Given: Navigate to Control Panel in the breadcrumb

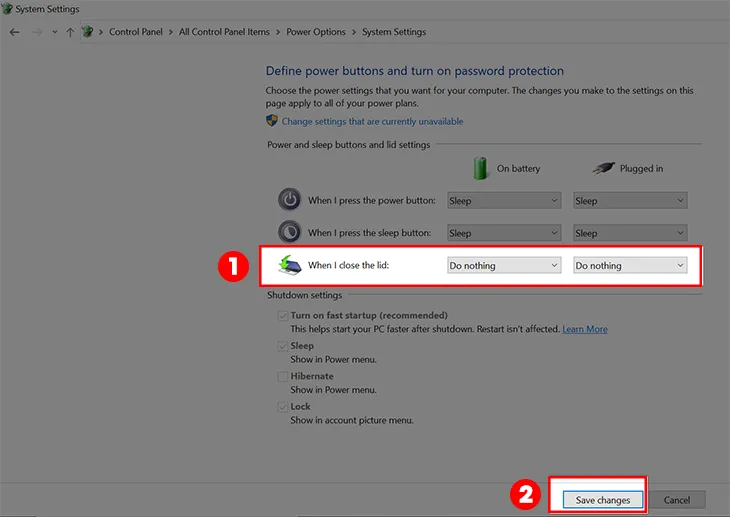Looking at the screenshot, I should [135, 32].
